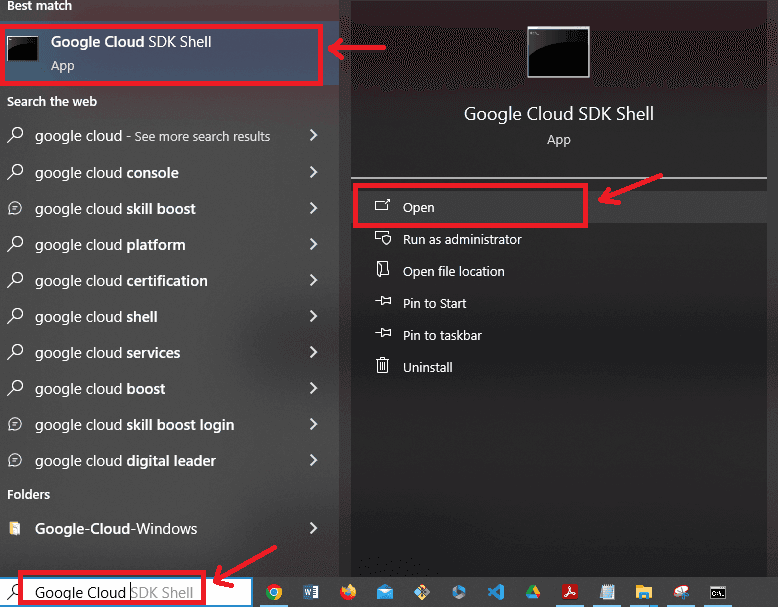The width and height of the screenshot is (778, 608).
Task: Select Pin to Start option
Action: (434, 303)
